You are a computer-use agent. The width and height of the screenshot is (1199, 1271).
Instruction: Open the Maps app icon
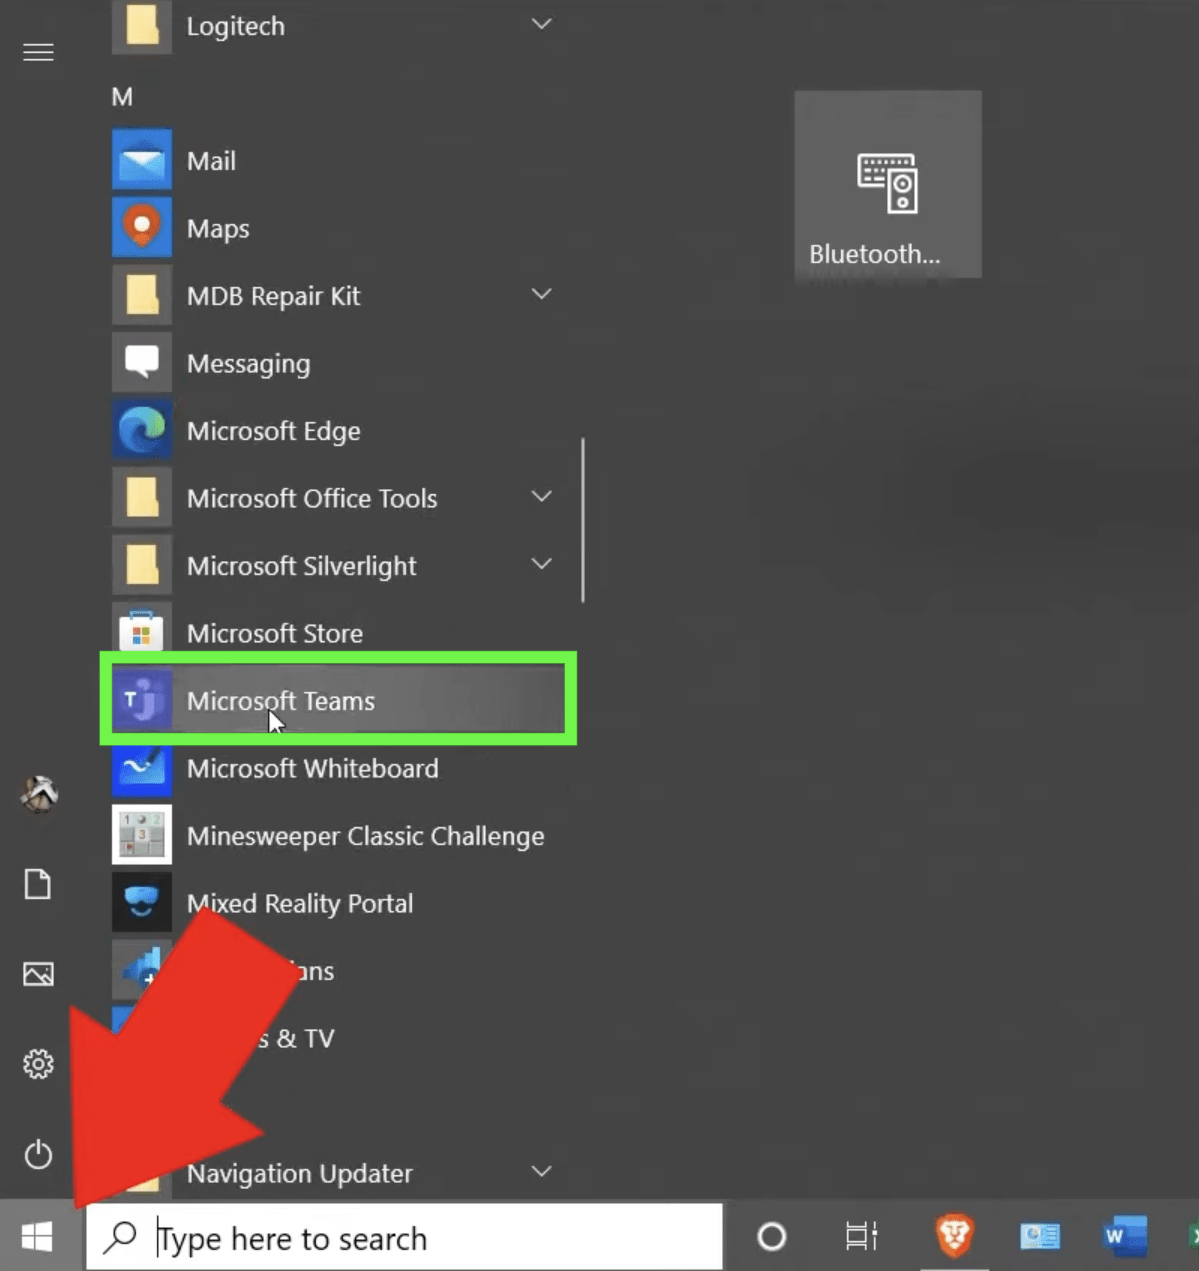click(141, 227)
